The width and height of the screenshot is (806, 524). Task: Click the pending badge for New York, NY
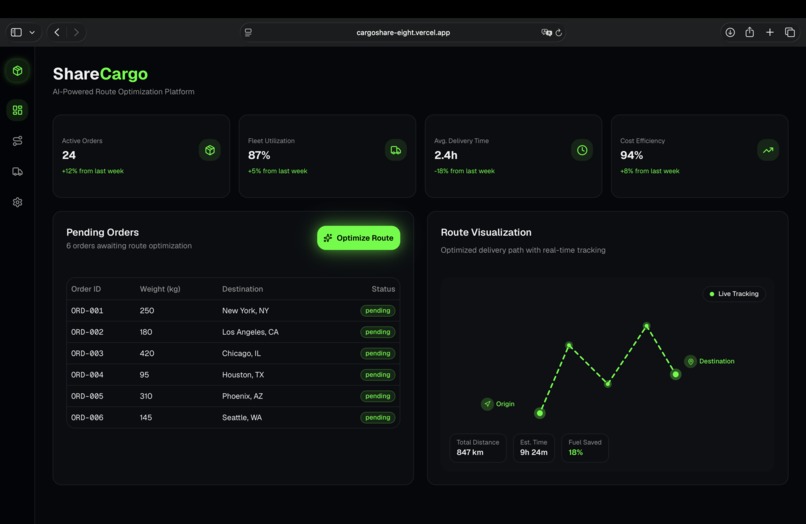378,311
